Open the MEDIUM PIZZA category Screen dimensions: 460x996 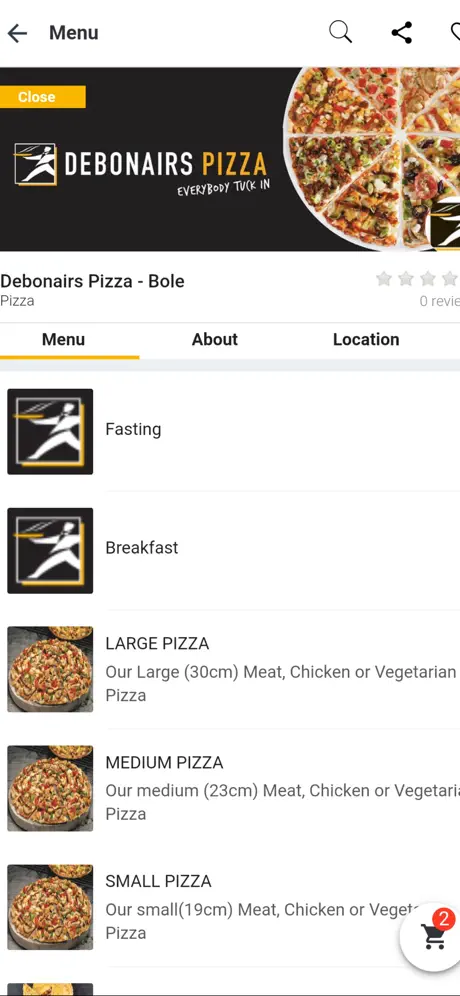(x=230, y=788)
